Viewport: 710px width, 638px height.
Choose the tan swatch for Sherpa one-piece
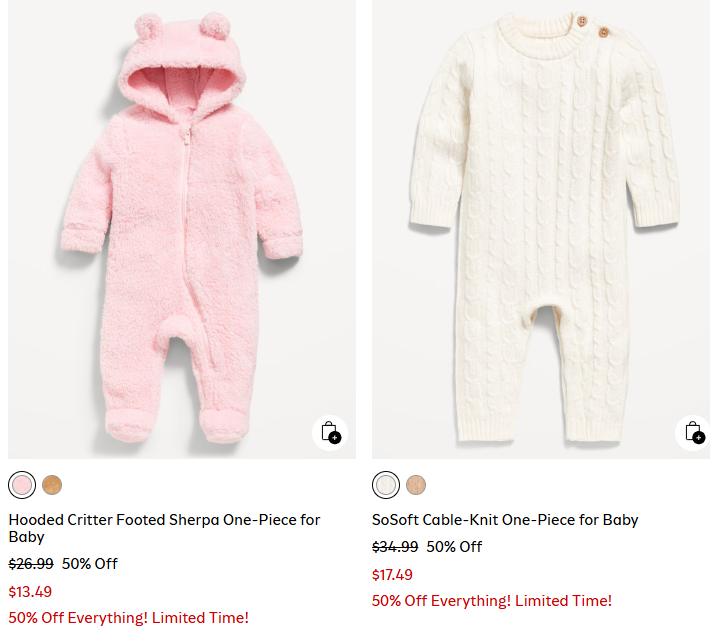52,485
